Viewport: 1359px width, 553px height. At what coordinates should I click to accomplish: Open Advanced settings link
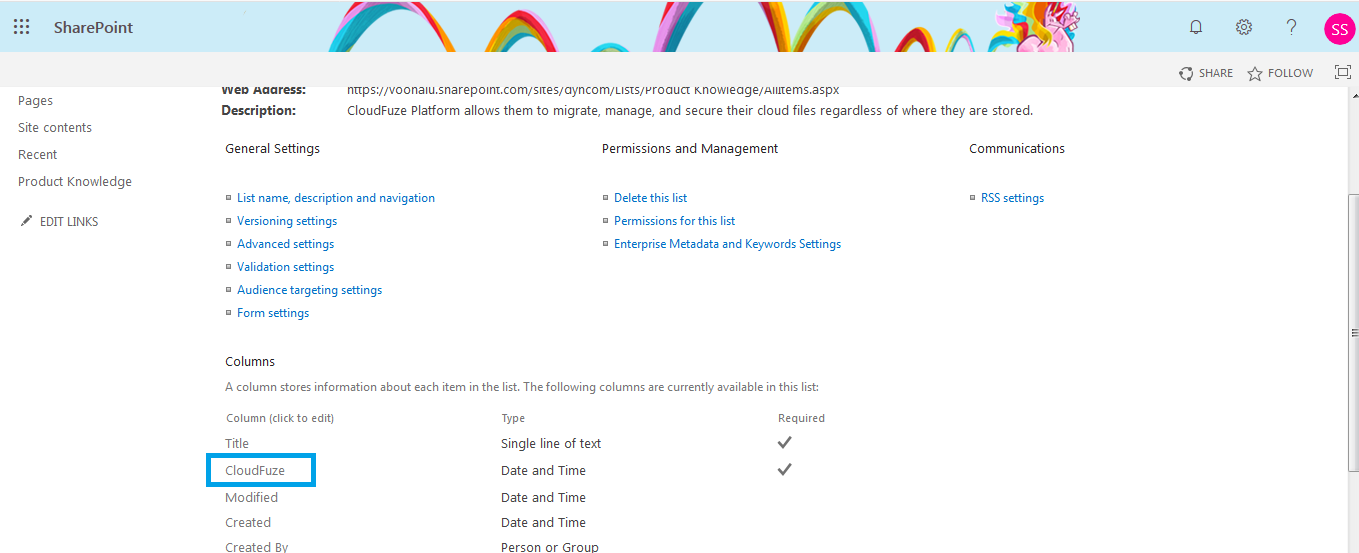point(285,244)
